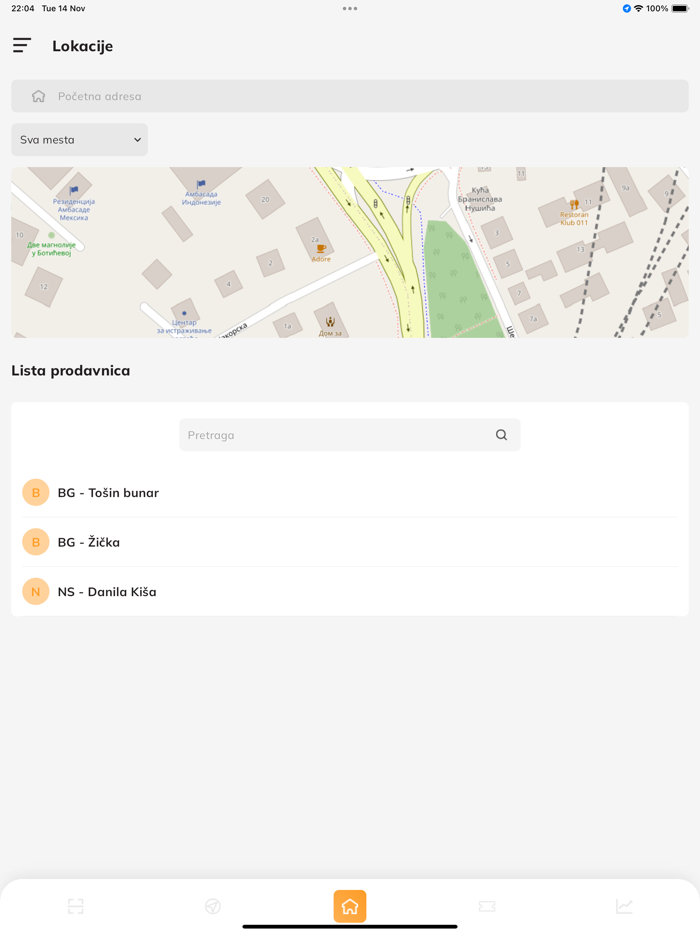This screenshot has height=934, width=700.
Task: Tap the blue location services icon in status bar
Action: click(627, 8)
